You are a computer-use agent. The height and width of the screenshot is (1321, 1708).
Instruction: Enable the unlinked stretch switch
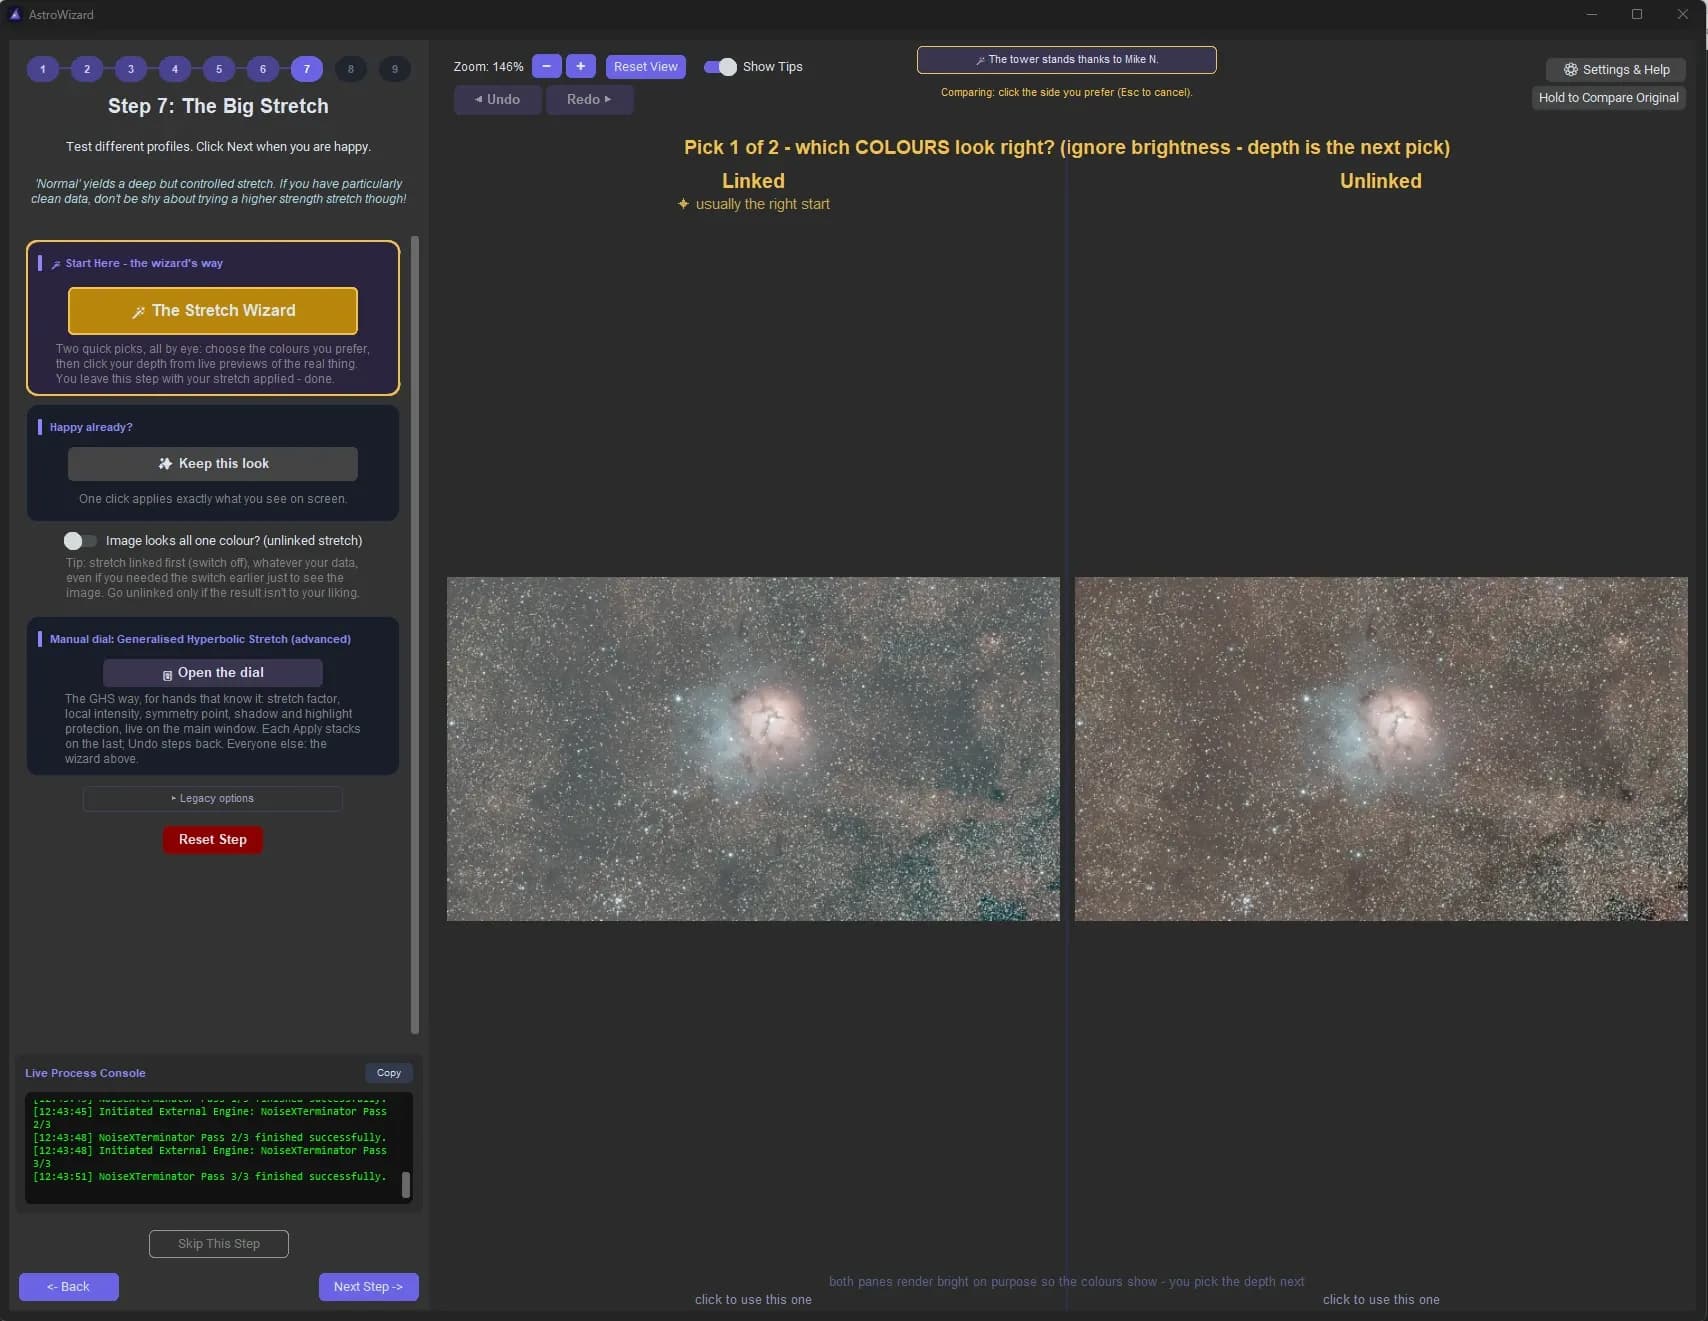click(x=80, y=540)
